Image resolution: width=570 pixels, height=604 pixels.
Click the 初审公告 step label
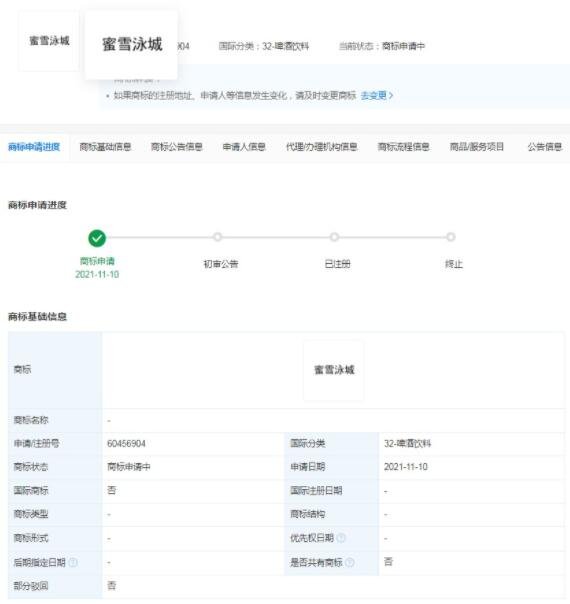221,264
